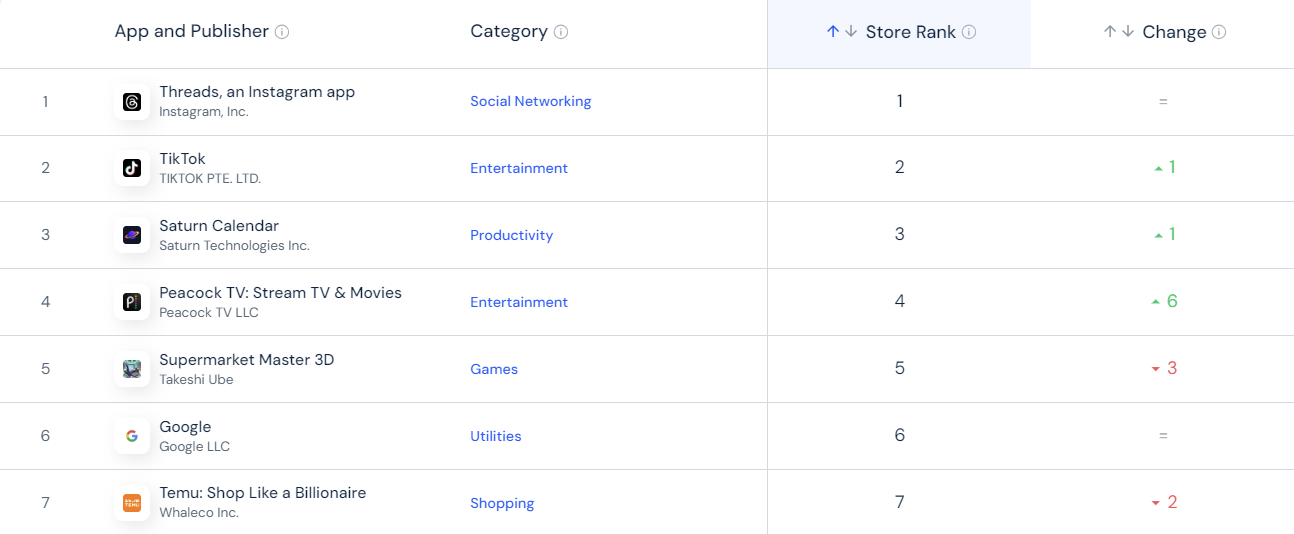Image resolution: width=1294 pixels, height=534 pixels.
Task: Click the TikTok app icon
Action: coord(132,168)
